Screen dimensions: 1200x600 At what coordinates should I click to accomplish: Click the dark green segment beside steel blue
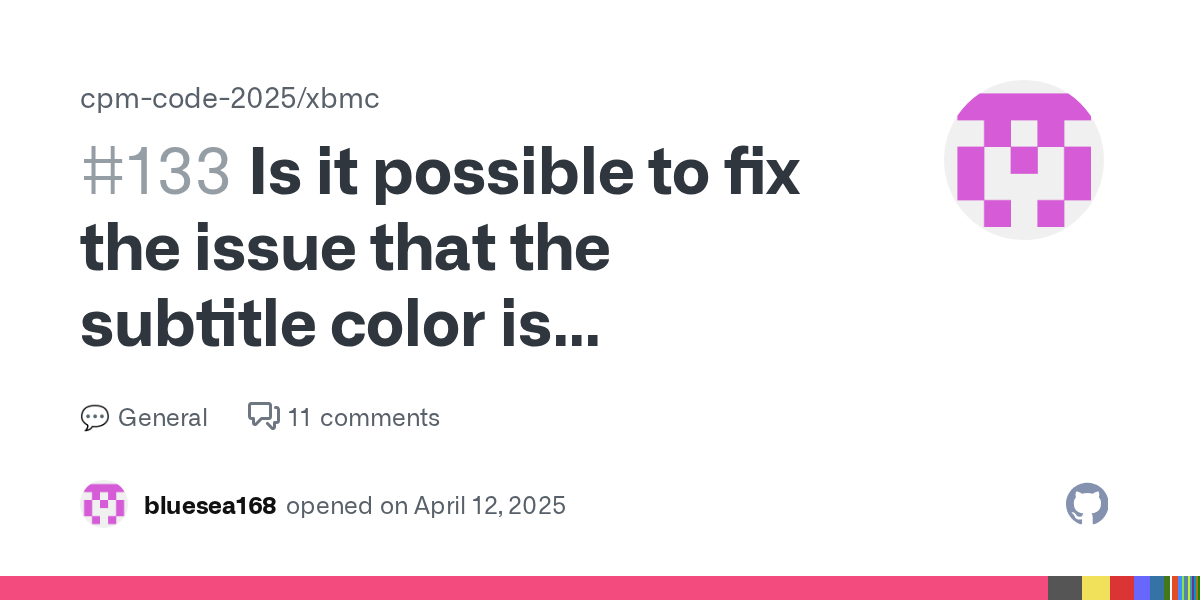(x=1167, y=588)
